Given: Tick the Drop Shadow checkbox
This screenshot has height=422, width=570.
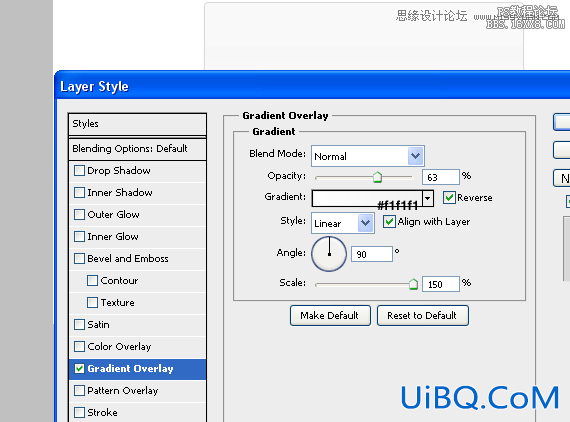Looking at the screenshot, I should click(x=79, y=170).
